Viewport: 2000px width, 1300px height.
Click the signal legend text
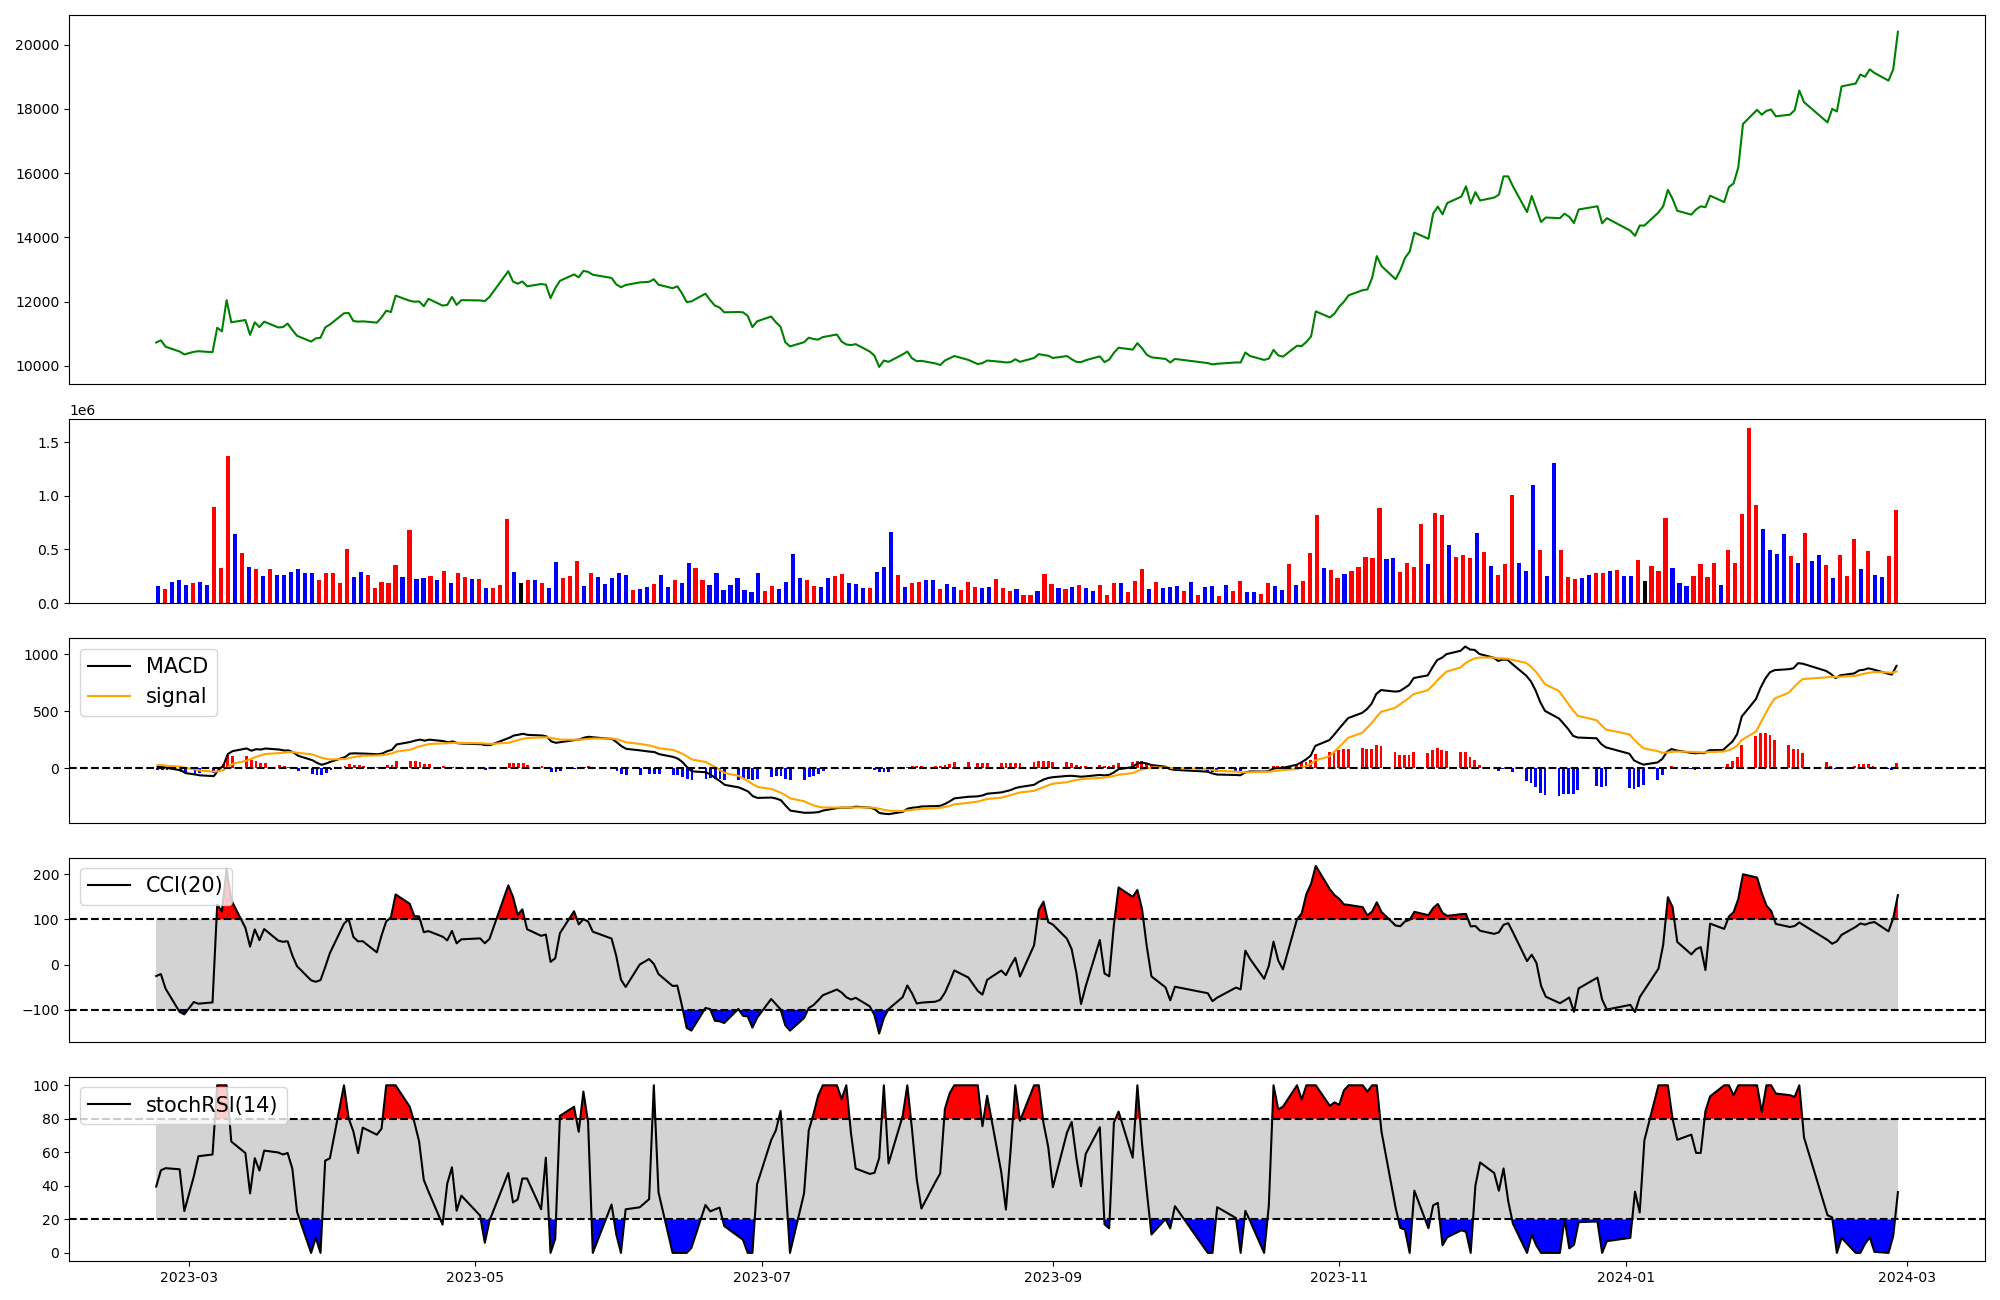tap(176, 696)
